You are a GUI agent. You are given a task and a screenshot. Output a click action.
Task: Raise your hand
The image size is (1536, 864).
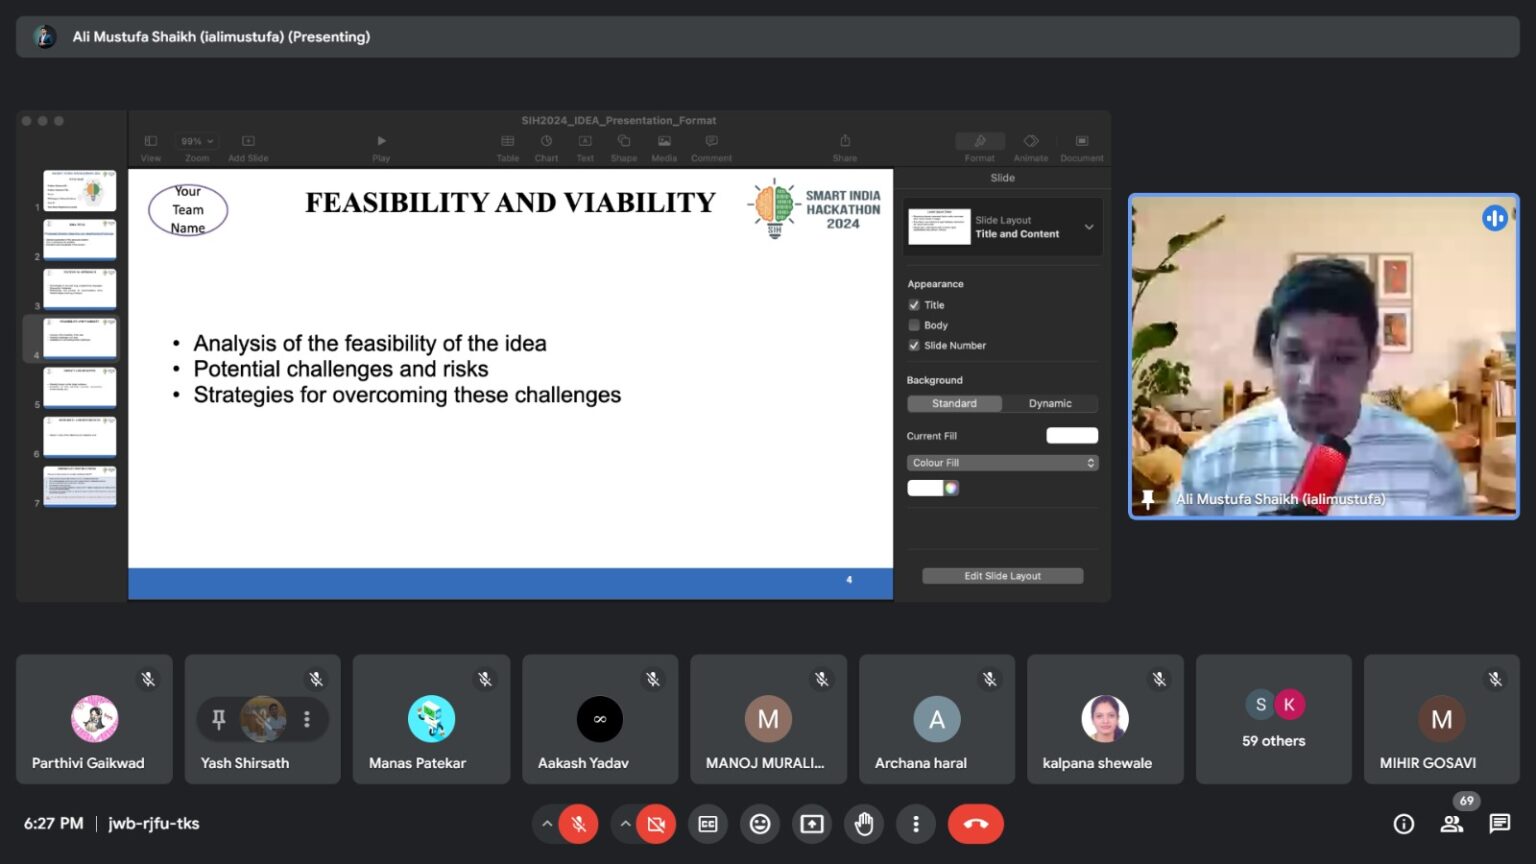864,824
